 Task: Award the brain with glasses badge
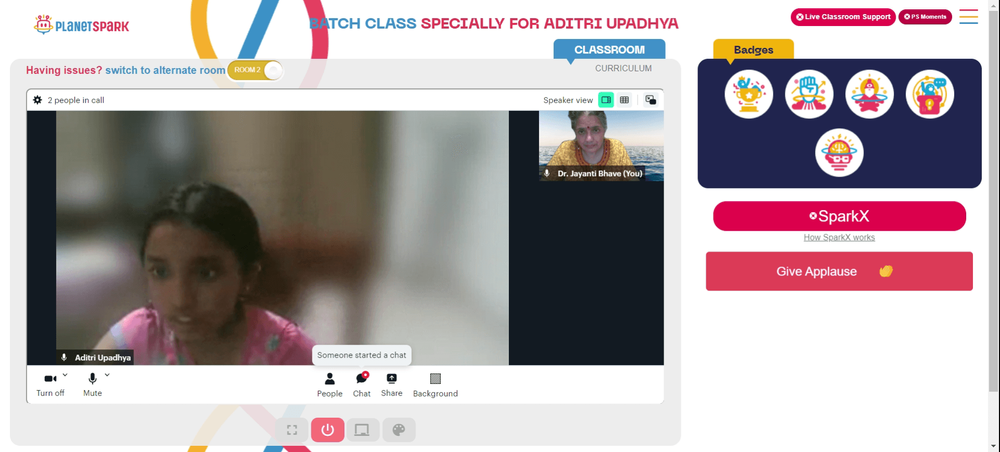pos(839,153)
